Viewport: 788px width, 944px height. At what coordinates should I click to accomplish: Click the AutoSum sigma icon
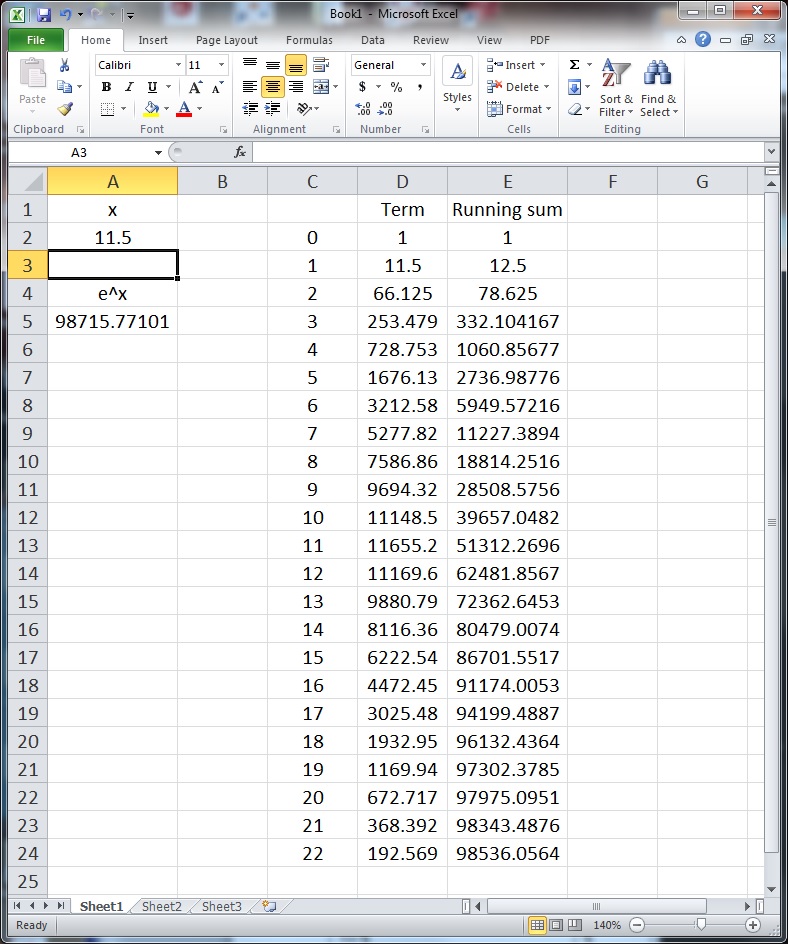575,65
